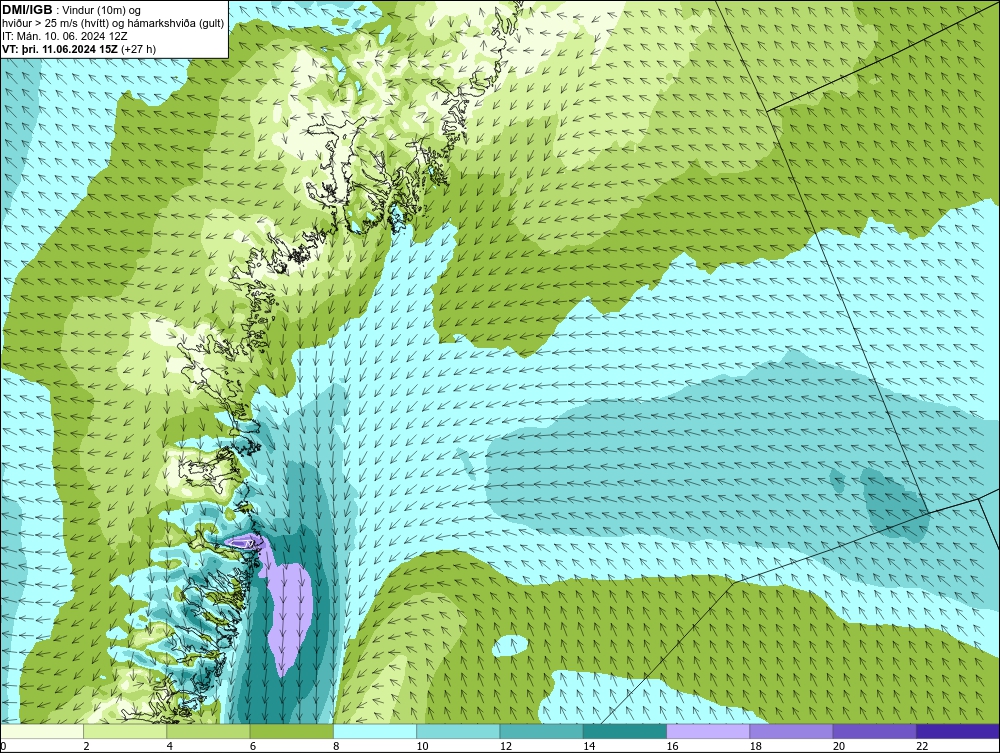Image resolution: width=1000 pixels, height=753 pixels.
Task: Click the '14' label on the color scale
Action: click(x=589, y=746)
